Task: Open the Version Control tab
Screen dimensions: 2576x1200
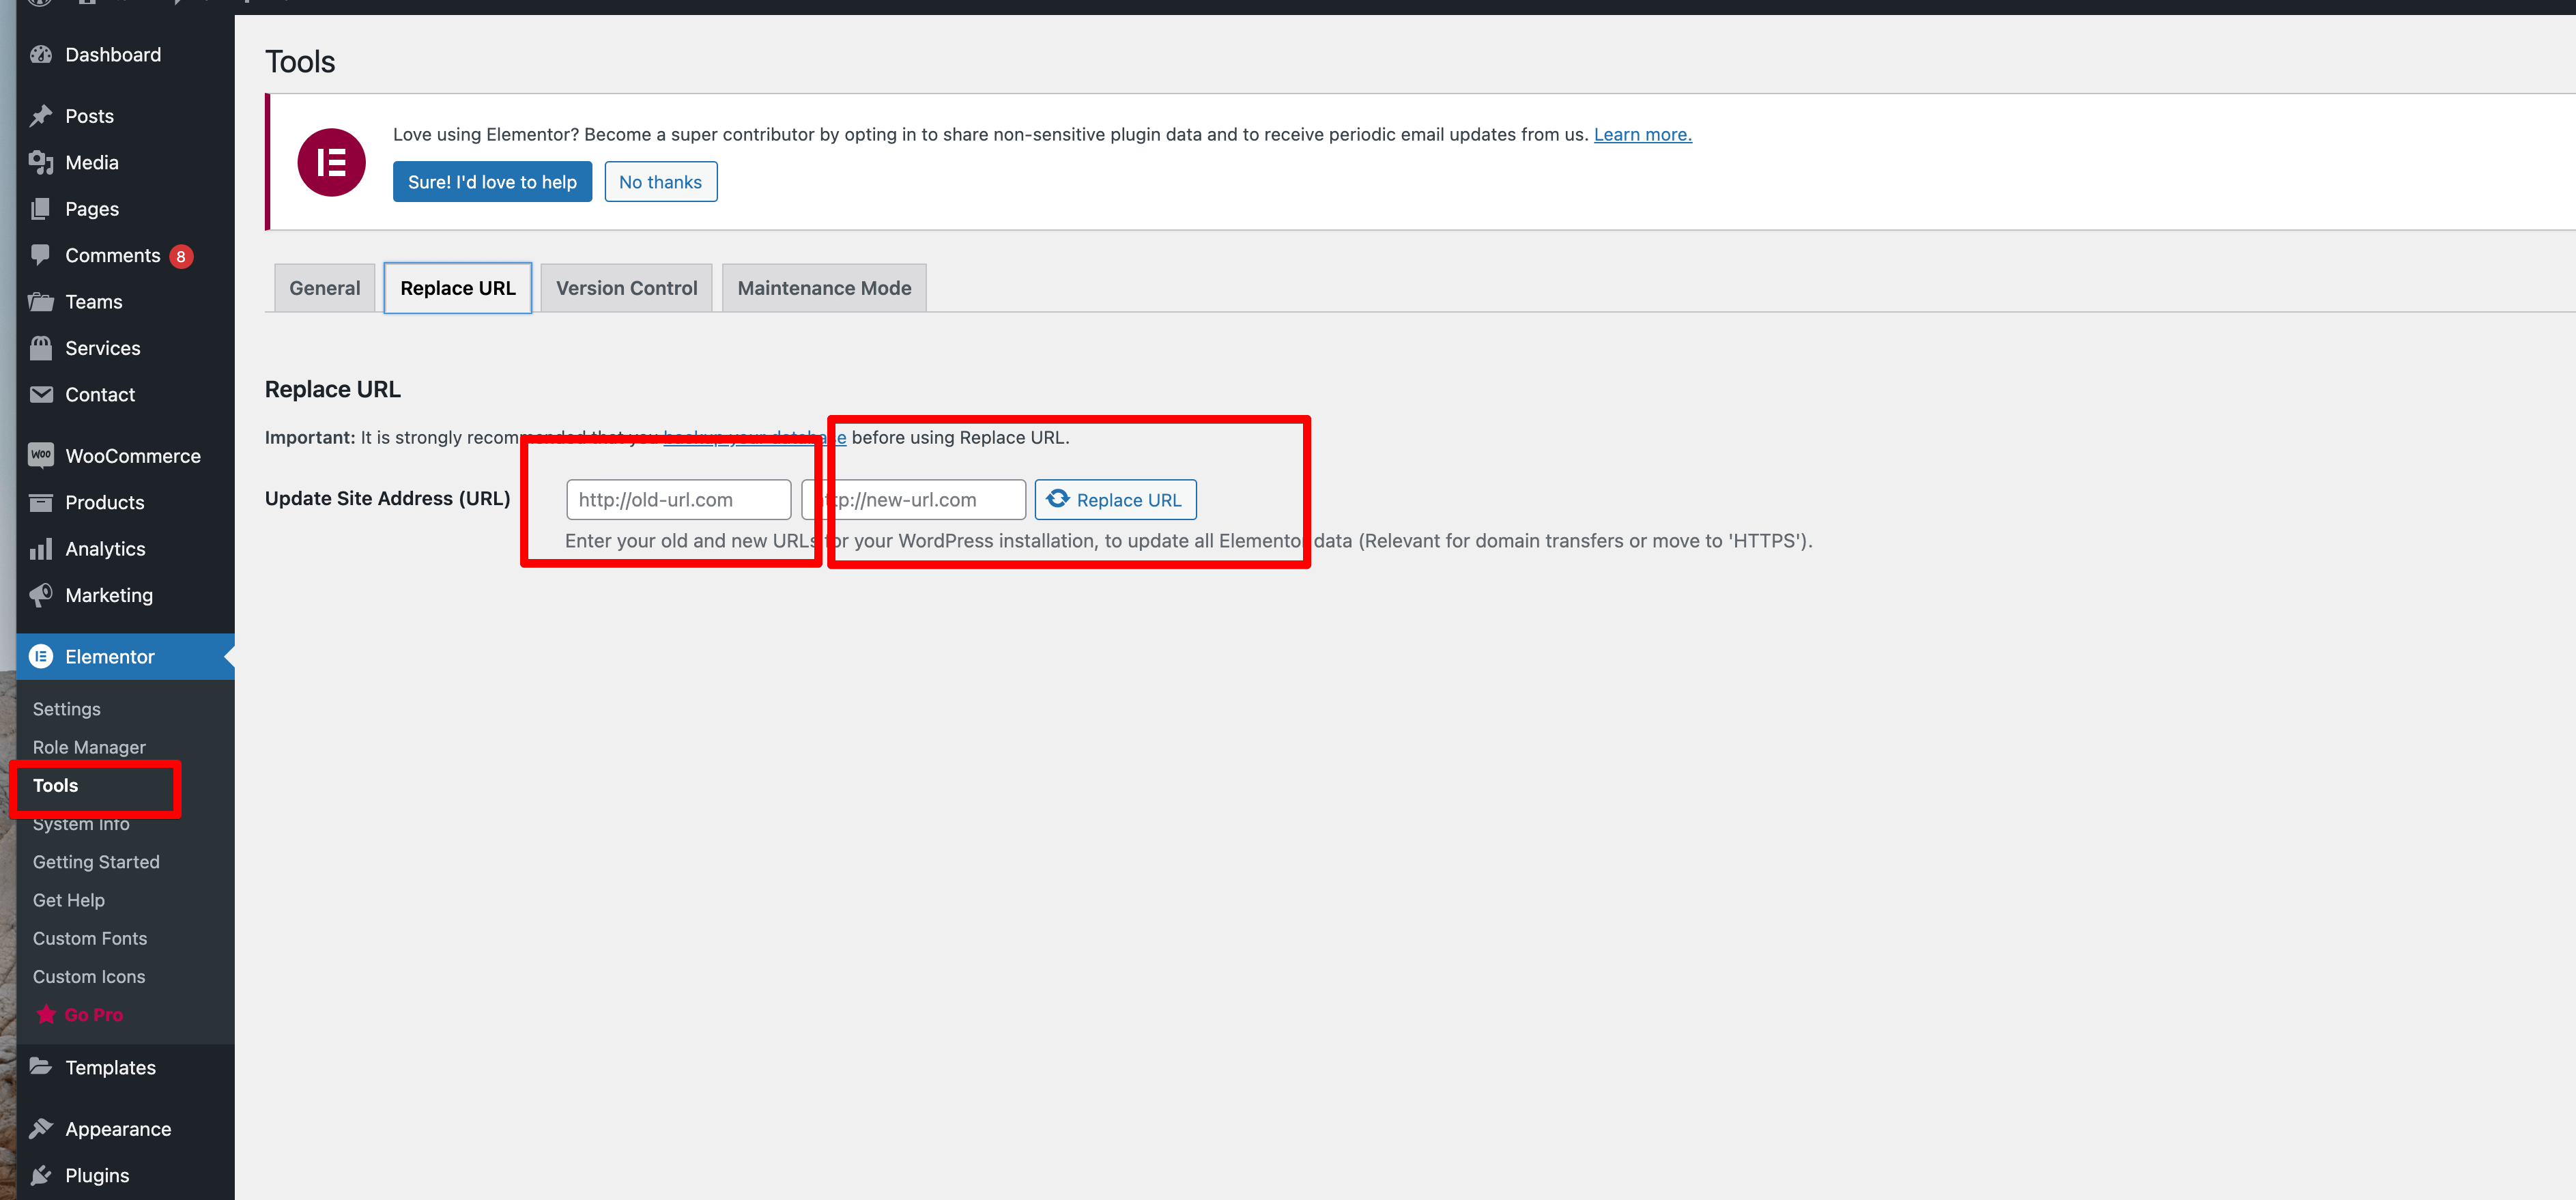Action: click(x=626, y=288)
